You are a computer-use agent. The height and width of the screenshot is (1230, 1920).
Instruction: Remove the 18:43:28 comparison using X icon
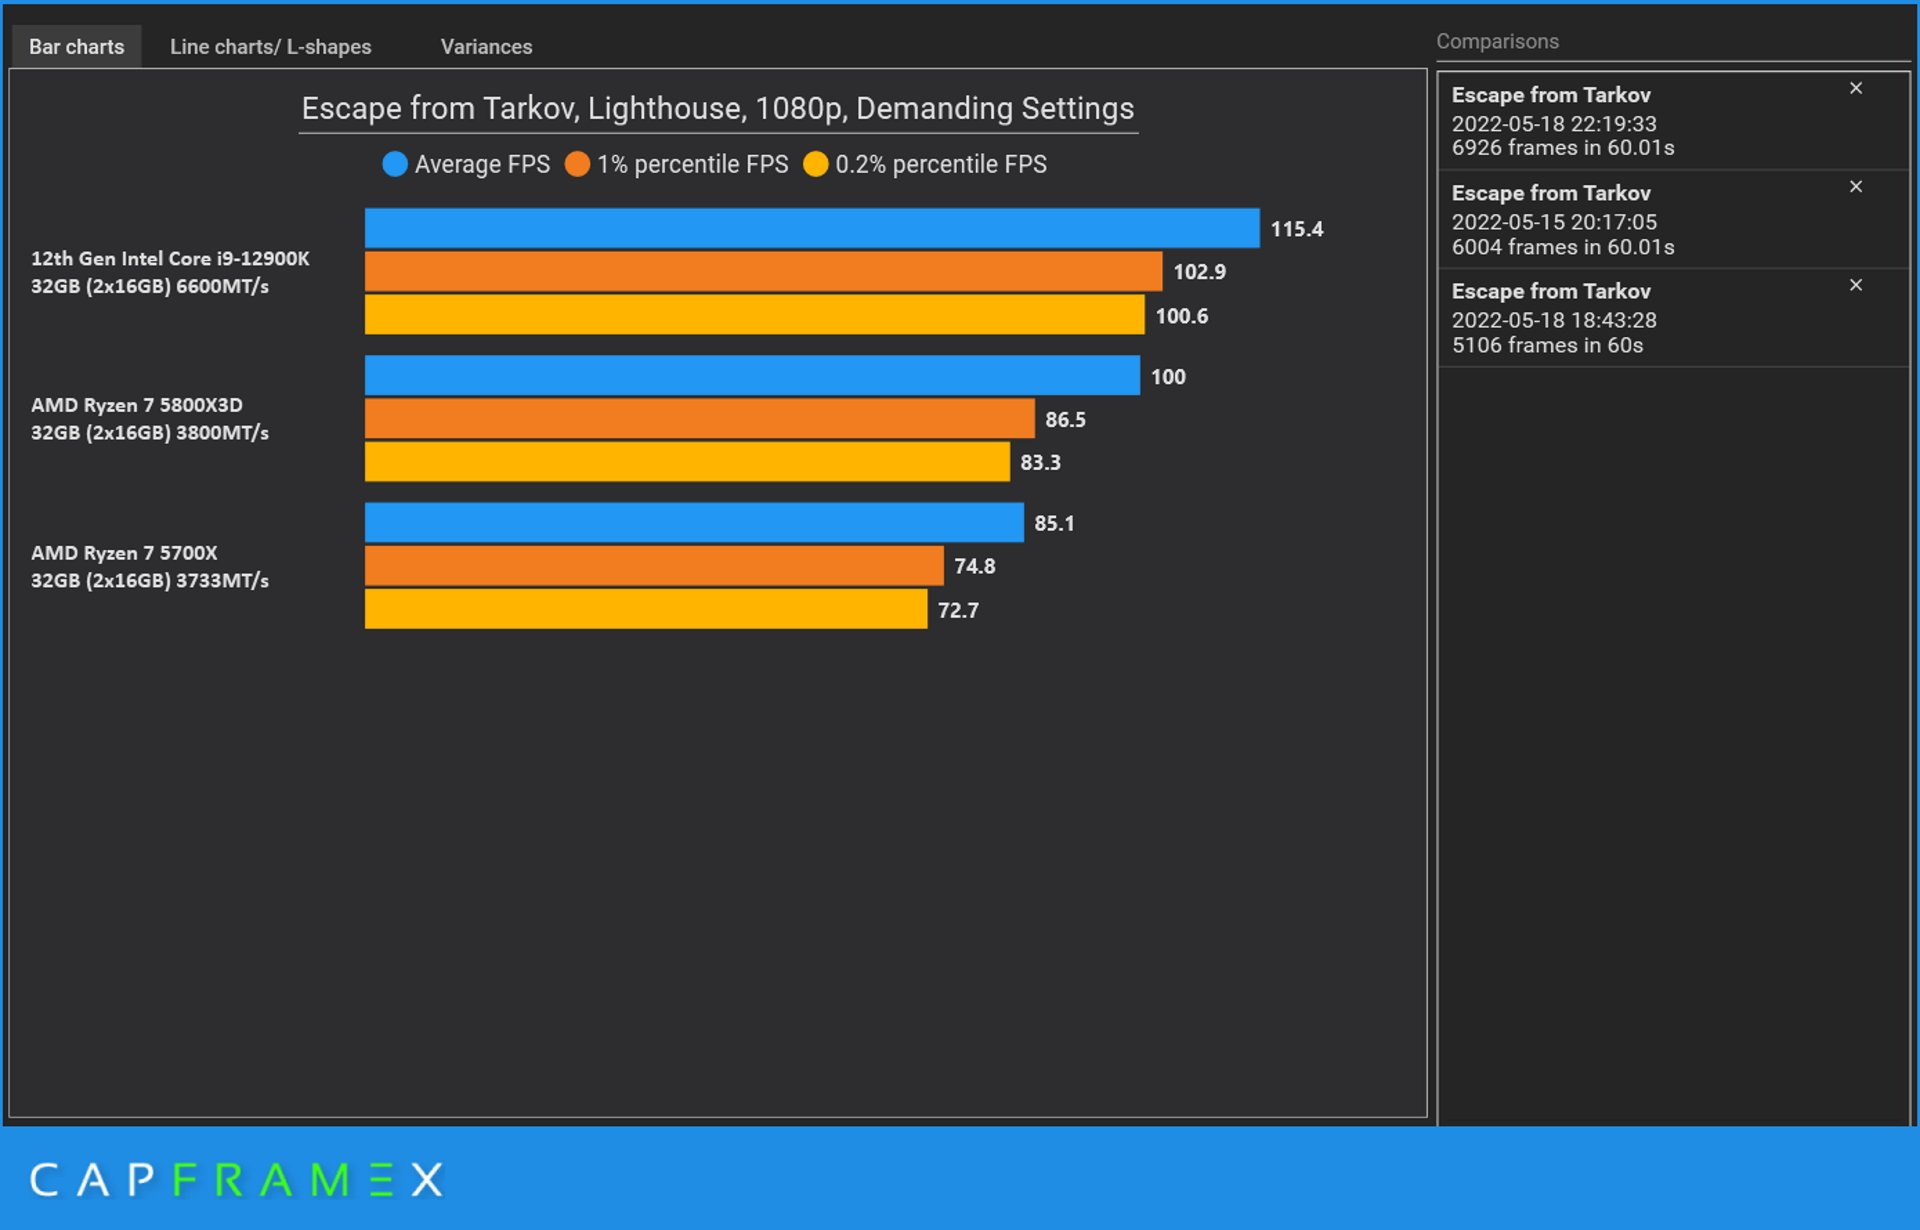[1855, 285]
